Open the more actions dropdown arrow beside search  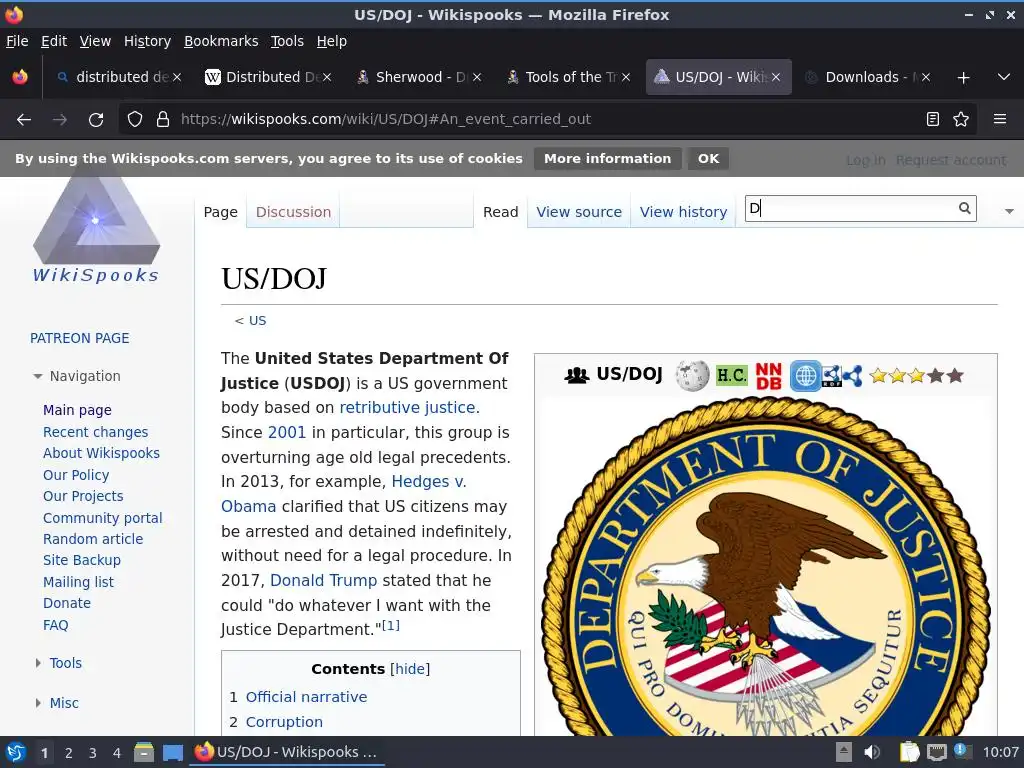(x=1009, y=211)
